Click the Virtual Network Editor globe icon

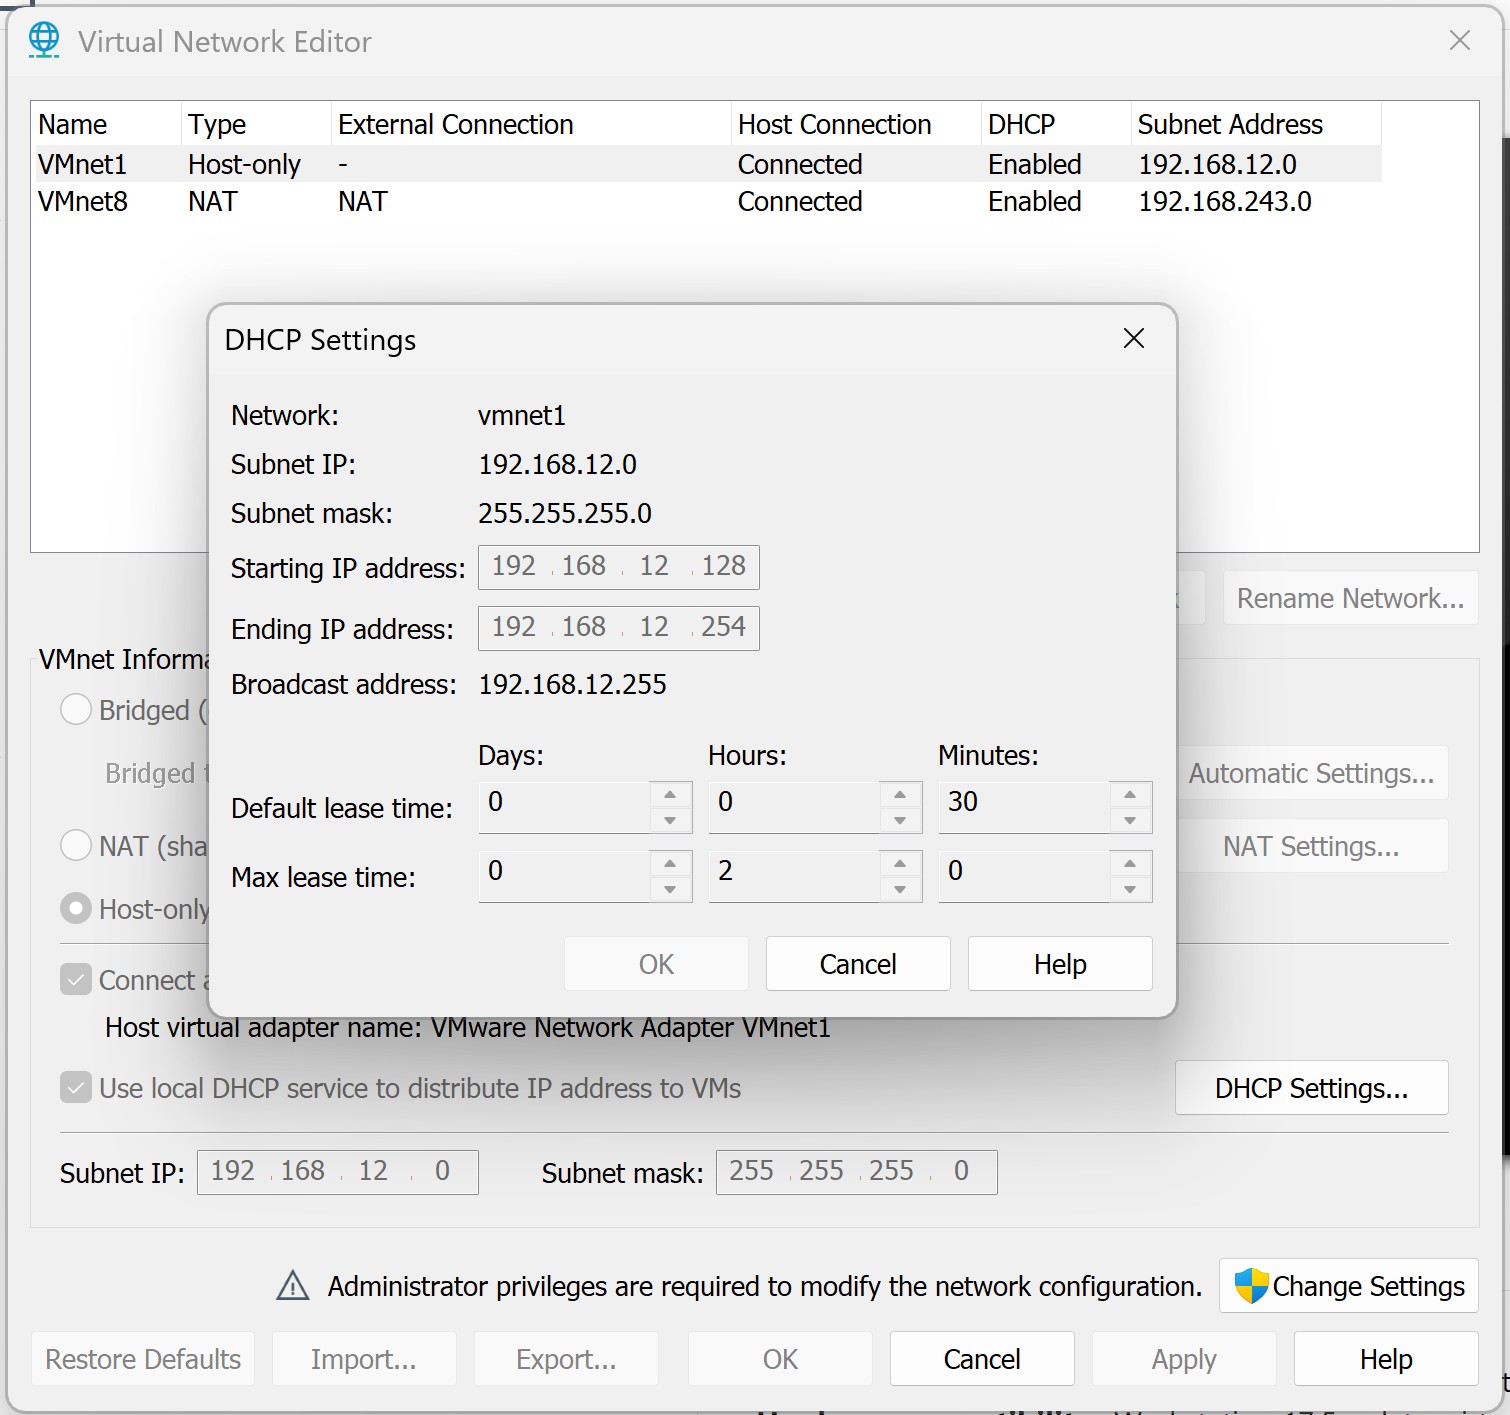click(43, 40)
